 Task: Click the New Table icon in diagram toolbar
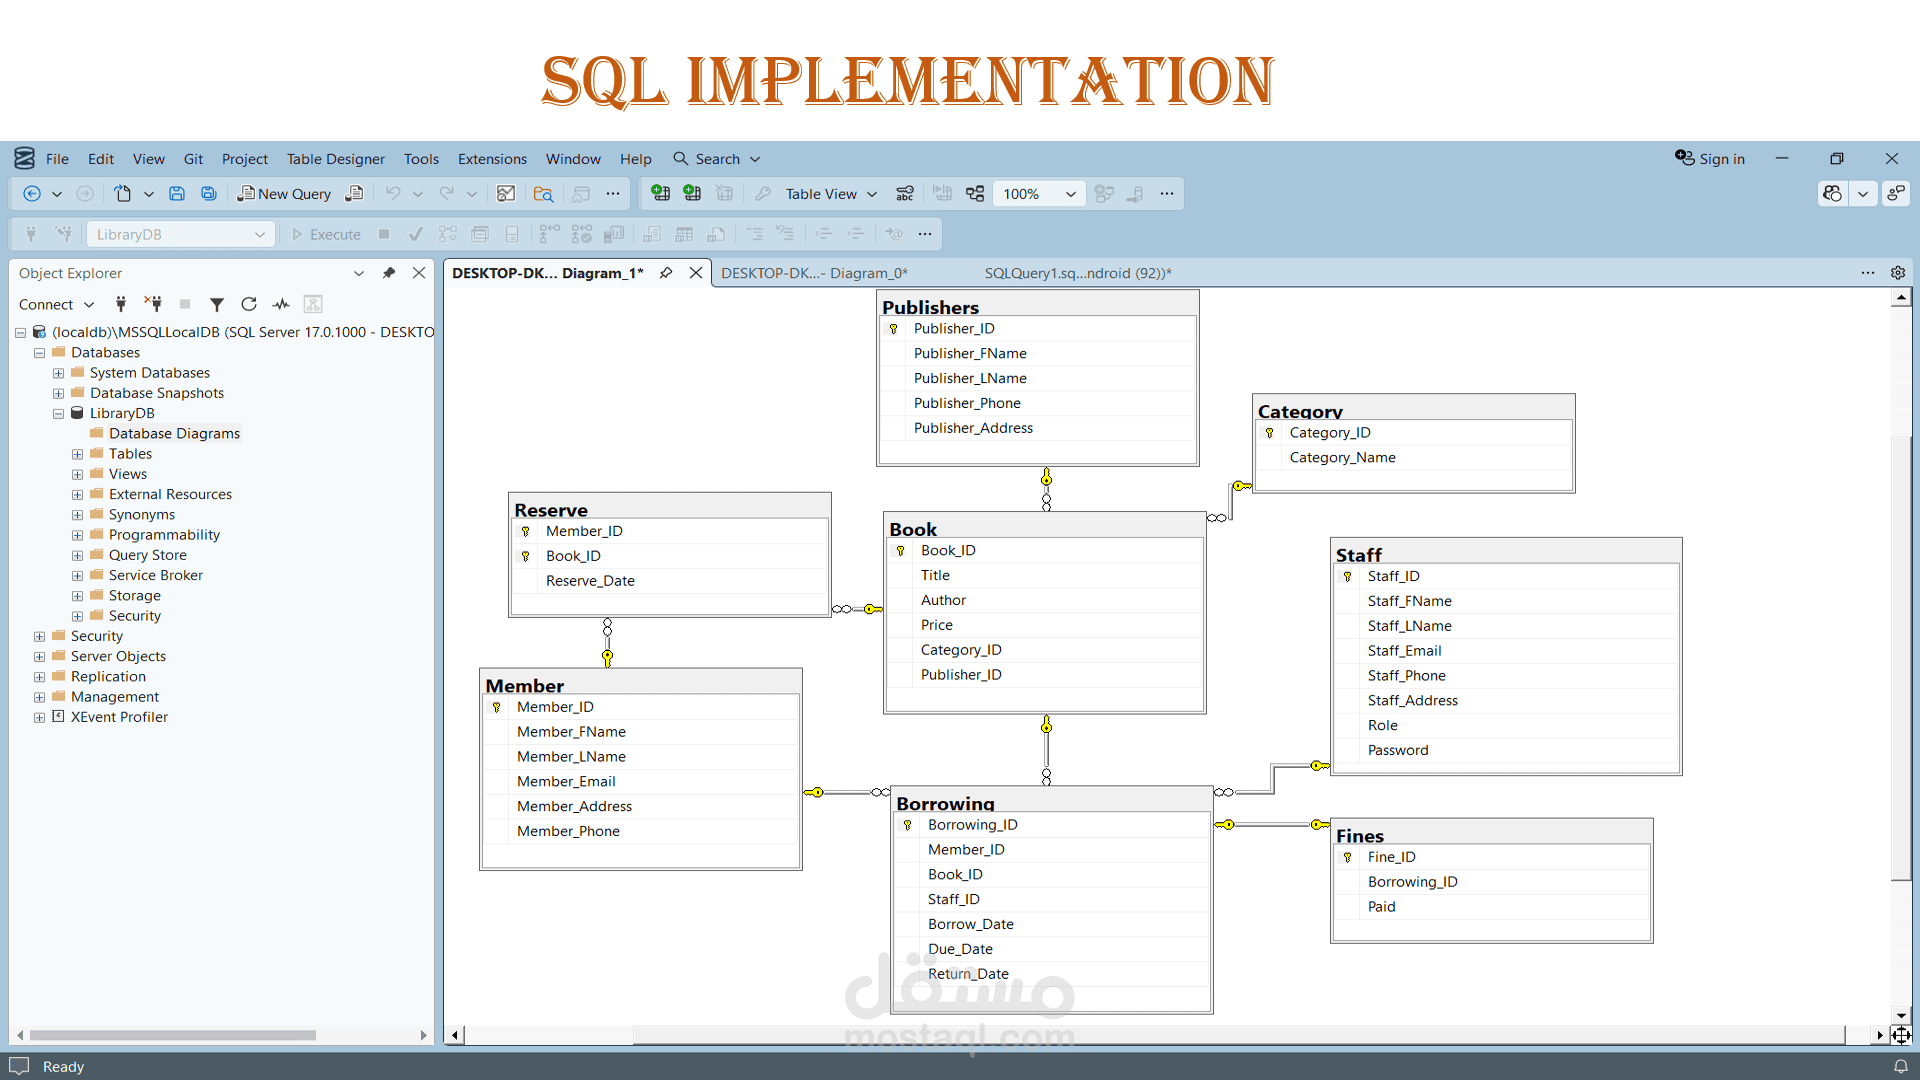coord(660,194)
